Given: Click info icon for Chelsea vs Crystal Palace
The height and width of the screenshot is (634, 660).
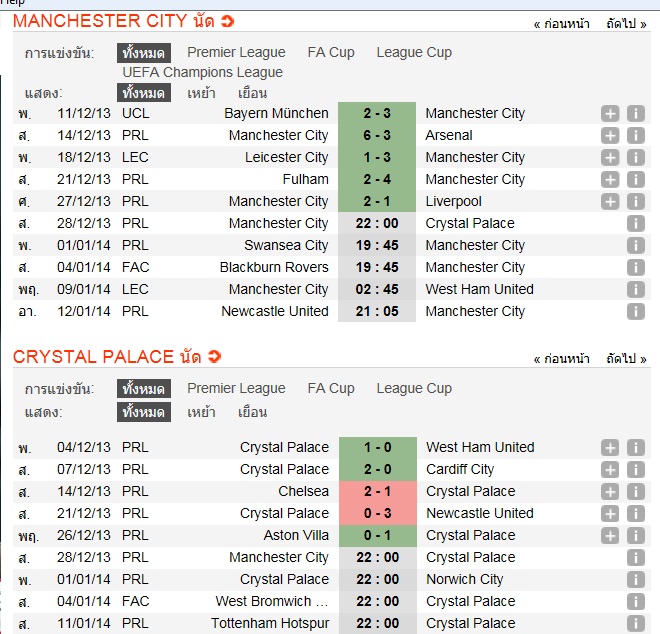Looking at the screenshot, I should (x=635, y=492).
